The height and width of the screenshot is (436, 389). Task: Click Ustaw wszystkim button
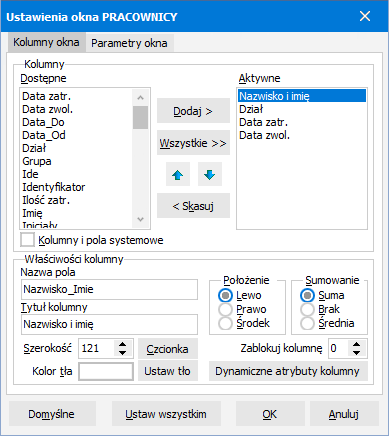[166, 414]
